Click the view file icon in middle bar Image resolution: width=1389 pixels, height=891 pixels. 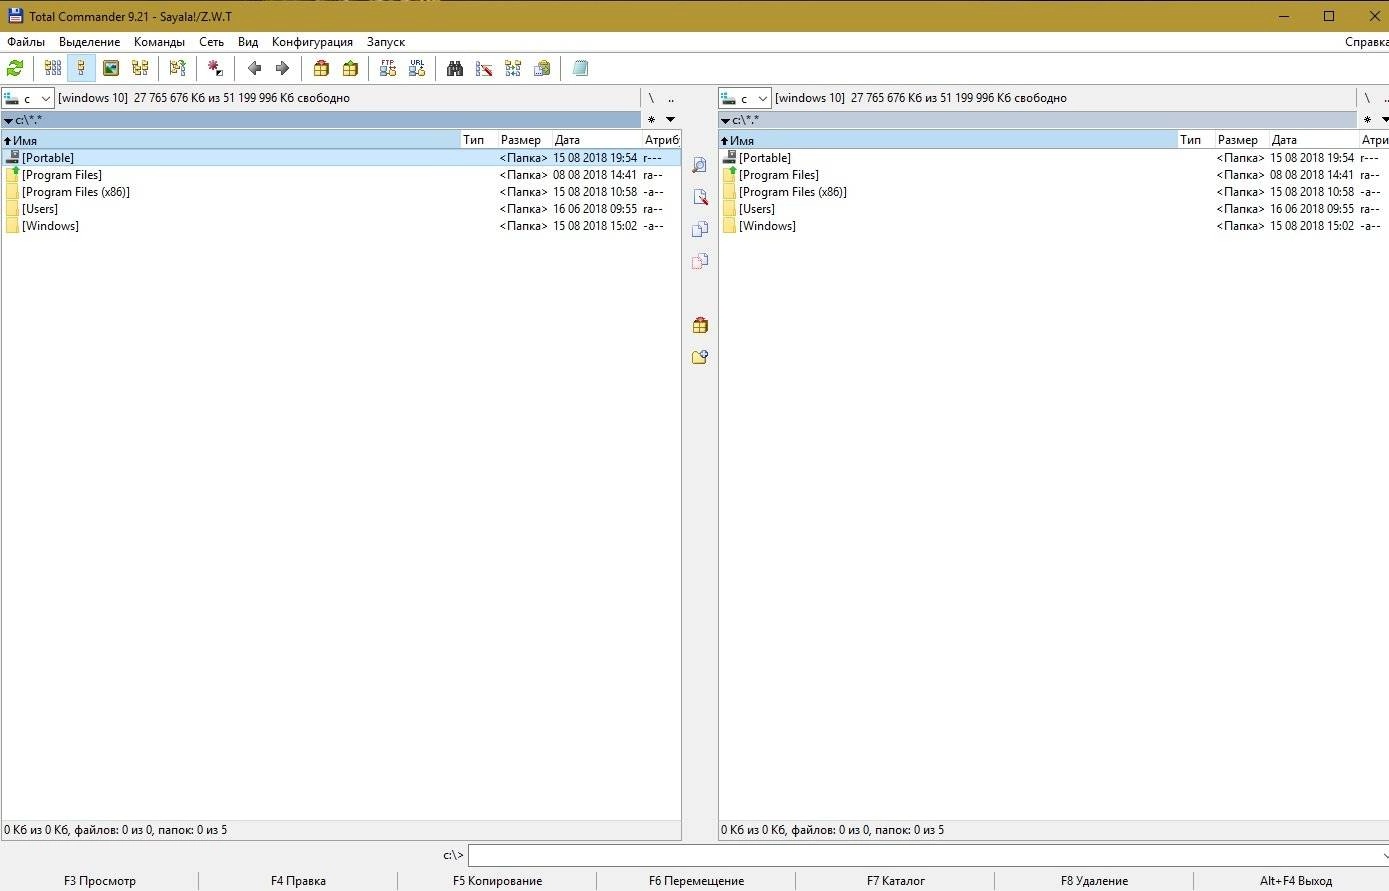coord(700,165)
